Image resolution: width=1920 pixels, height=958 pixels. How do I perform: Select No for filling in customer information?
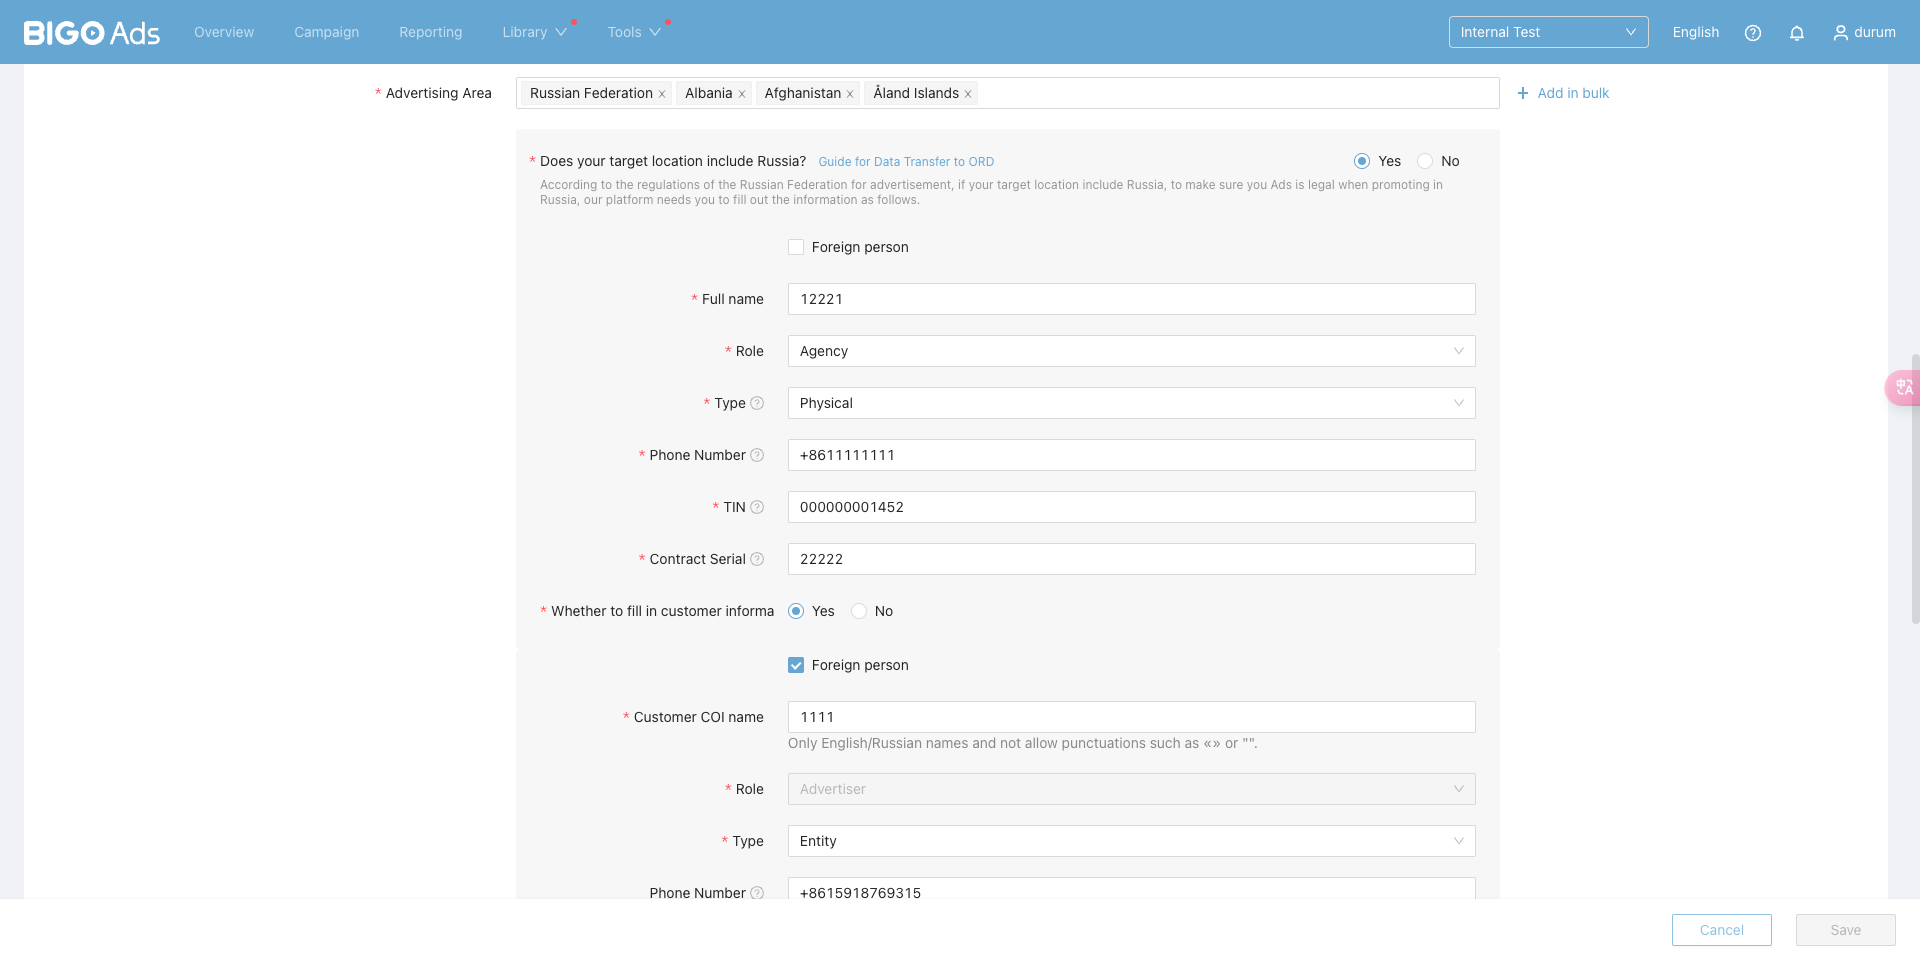[859, 611]
